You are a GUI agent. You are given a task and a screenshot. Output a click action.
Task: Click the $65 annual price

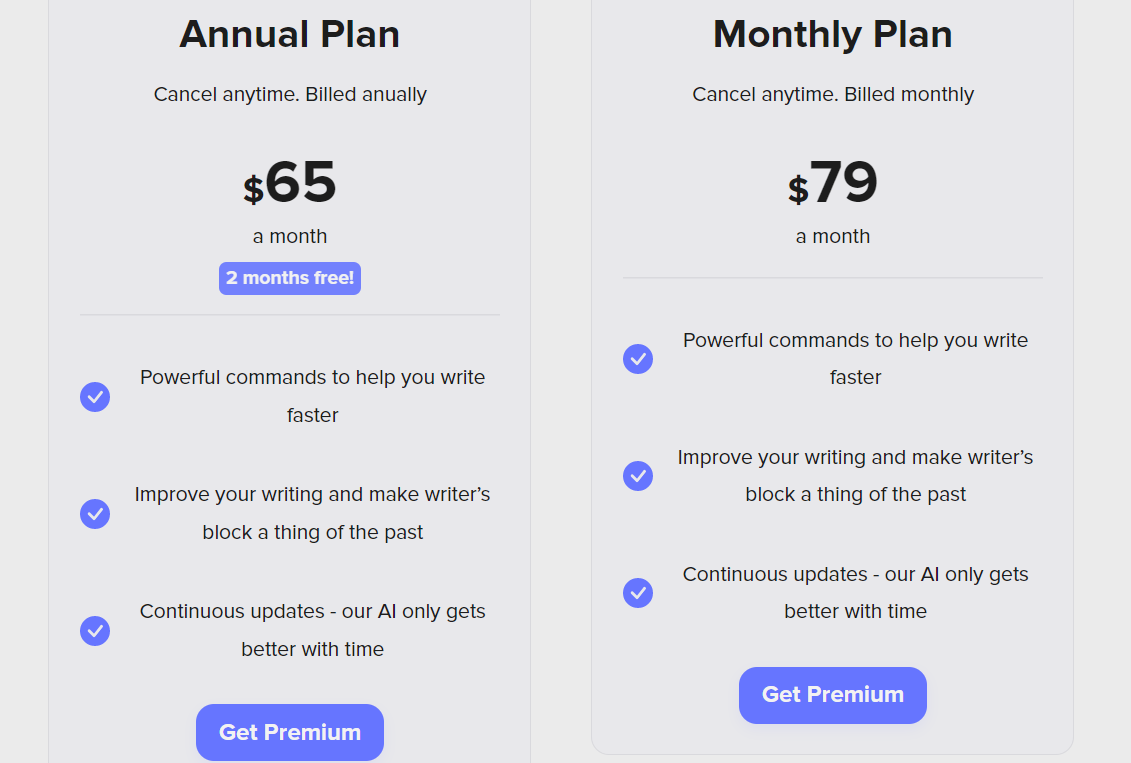click(x=290, y=183)
